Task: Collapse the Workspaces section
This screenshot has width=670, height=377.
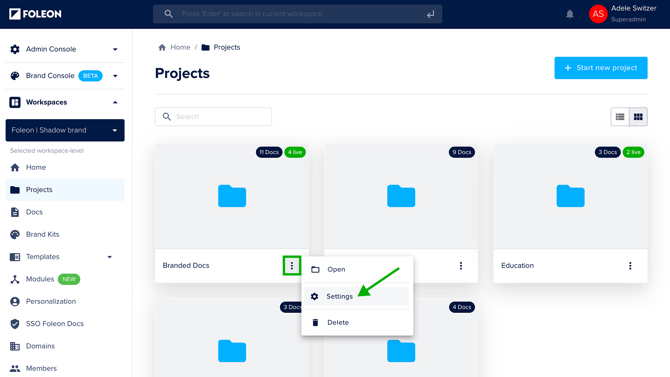Action: [x=115, y=103]
